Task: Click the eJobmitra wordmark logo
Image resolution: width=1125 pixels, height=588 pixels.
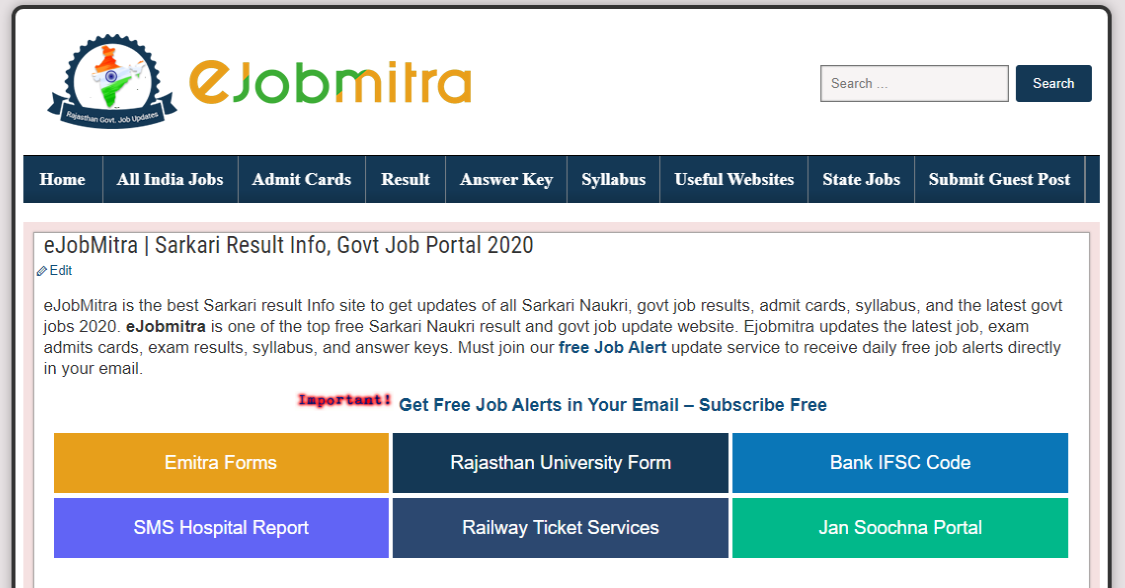Action: point(330,83)
